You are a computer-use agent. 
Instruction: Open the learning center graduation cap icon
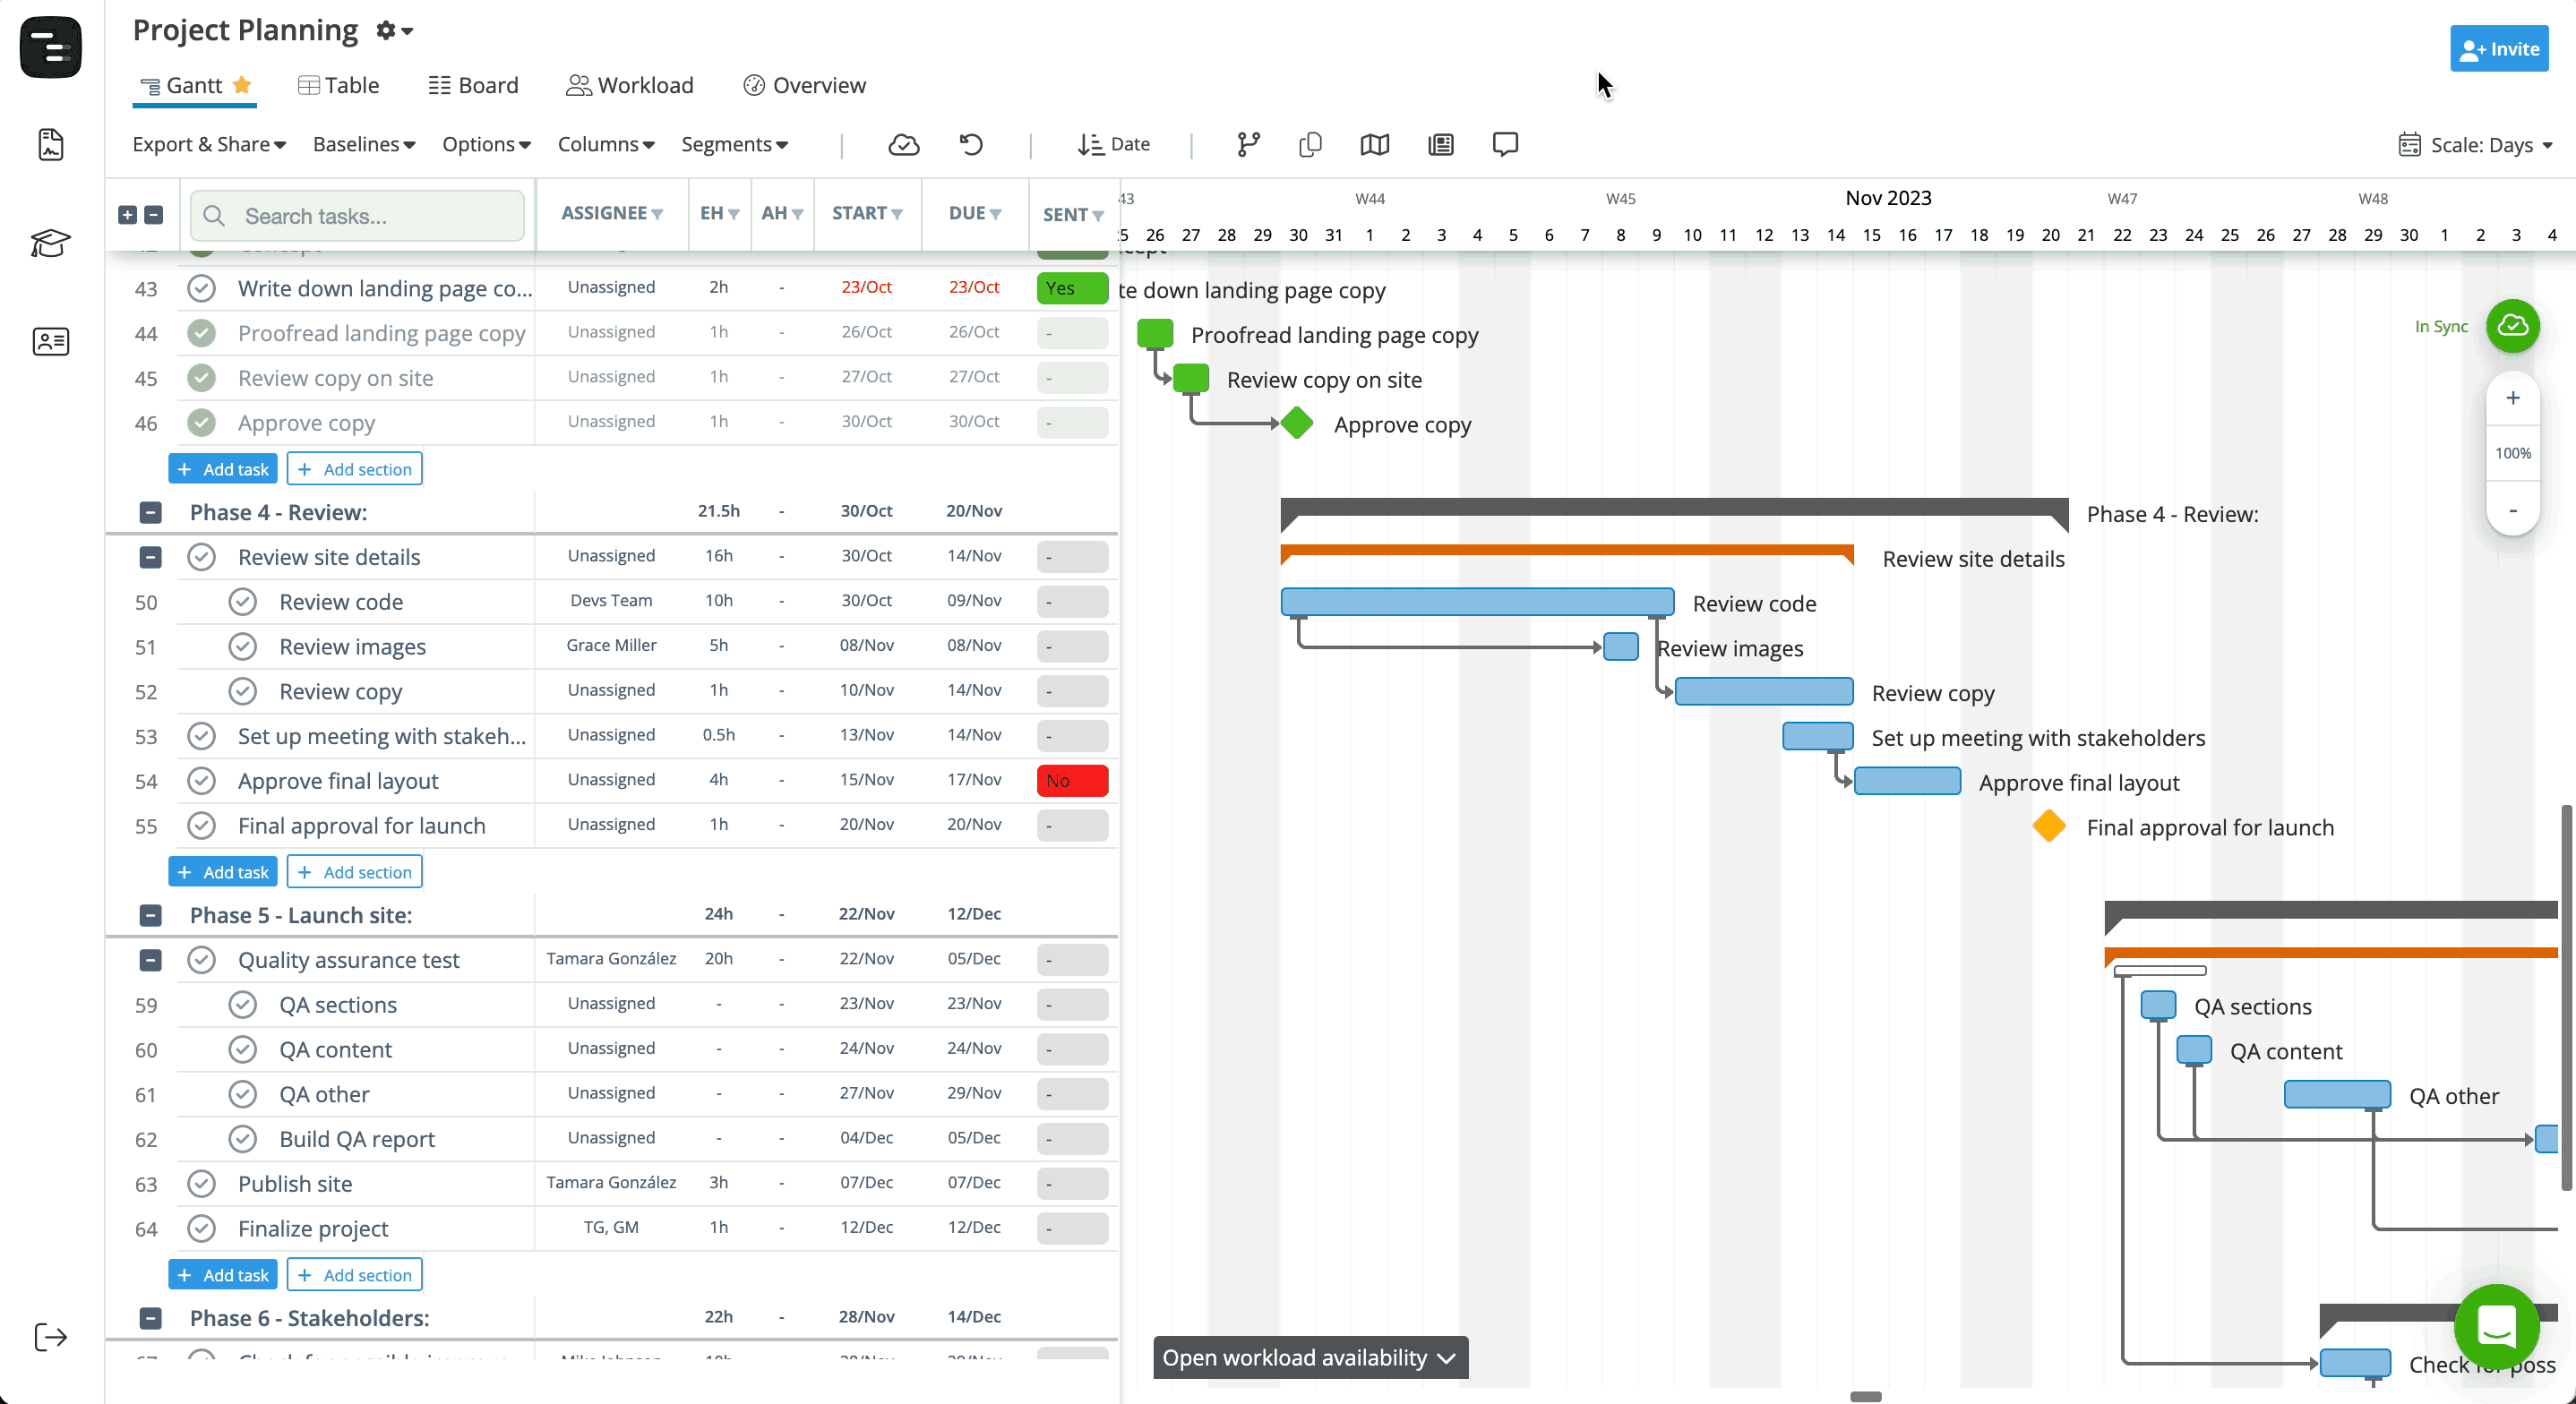50,243
